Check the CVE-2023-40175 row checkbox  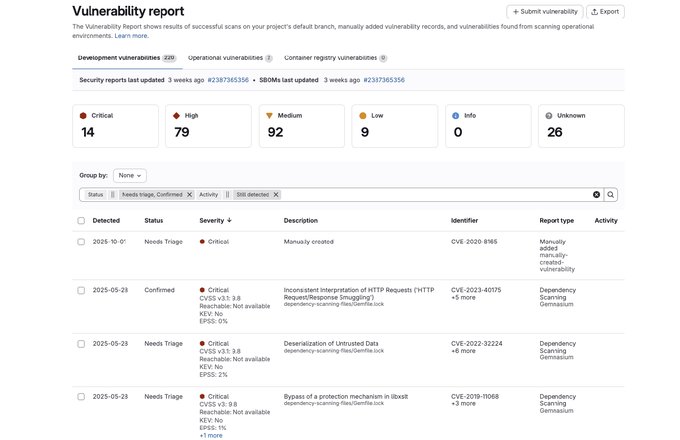pyautogui.click(x=81, y=290)
